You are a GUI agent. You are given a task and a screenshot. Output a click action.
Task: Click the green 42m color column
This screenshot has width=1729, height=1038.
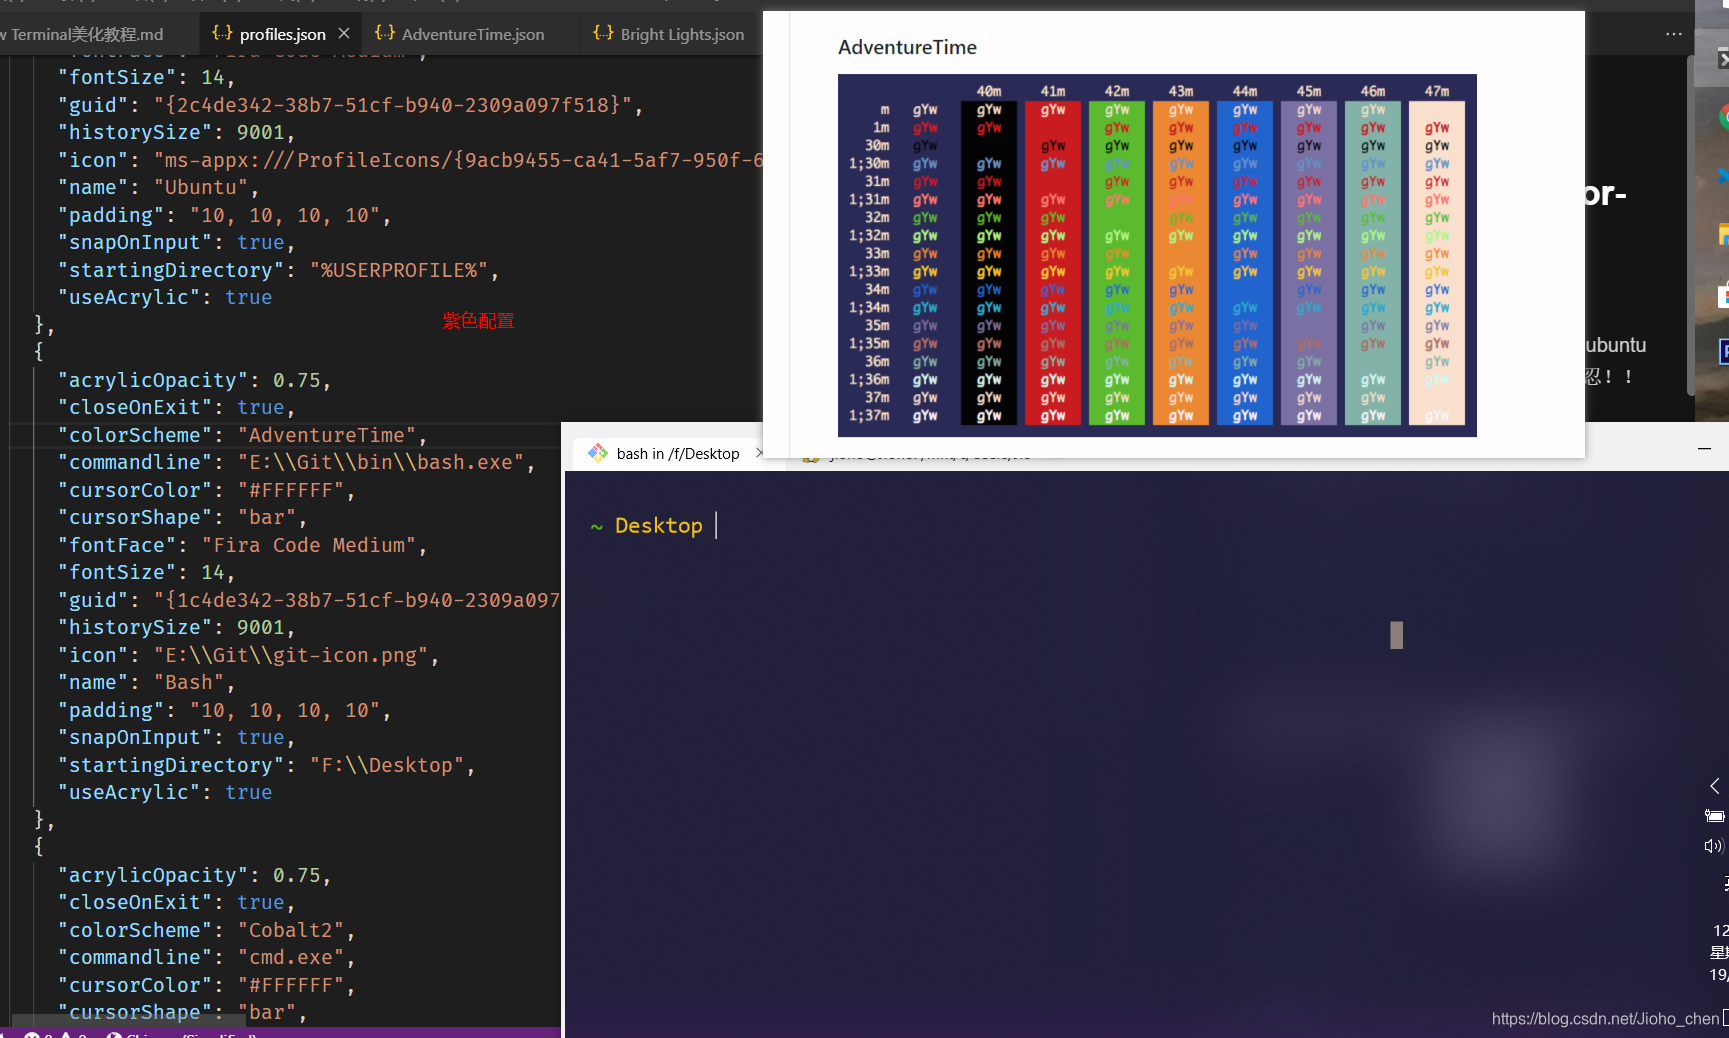pos(1117,263)
